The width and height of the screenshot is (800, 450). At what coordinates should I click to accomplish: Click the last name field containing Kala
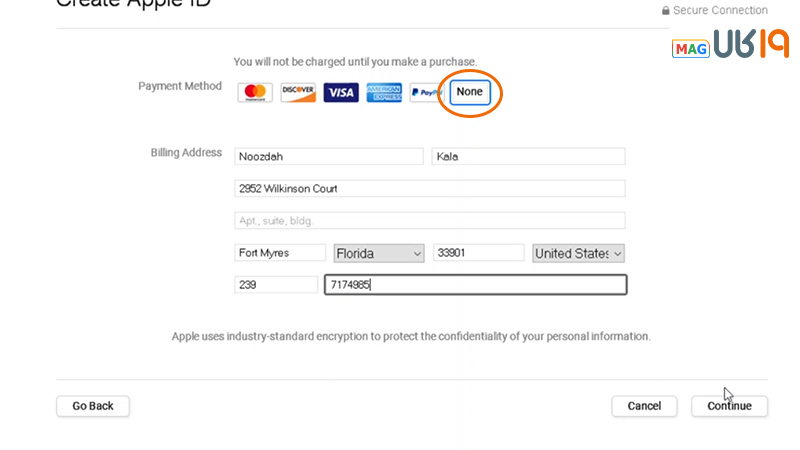click(x=528, y=156)
